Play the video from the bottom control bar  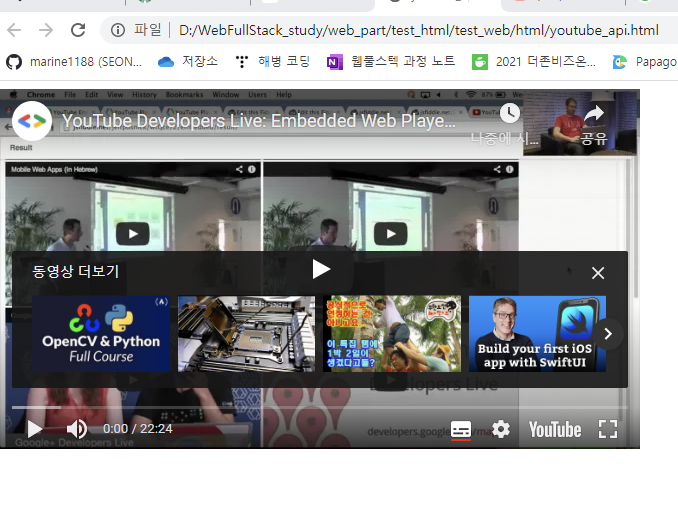(x=34, y=429)
